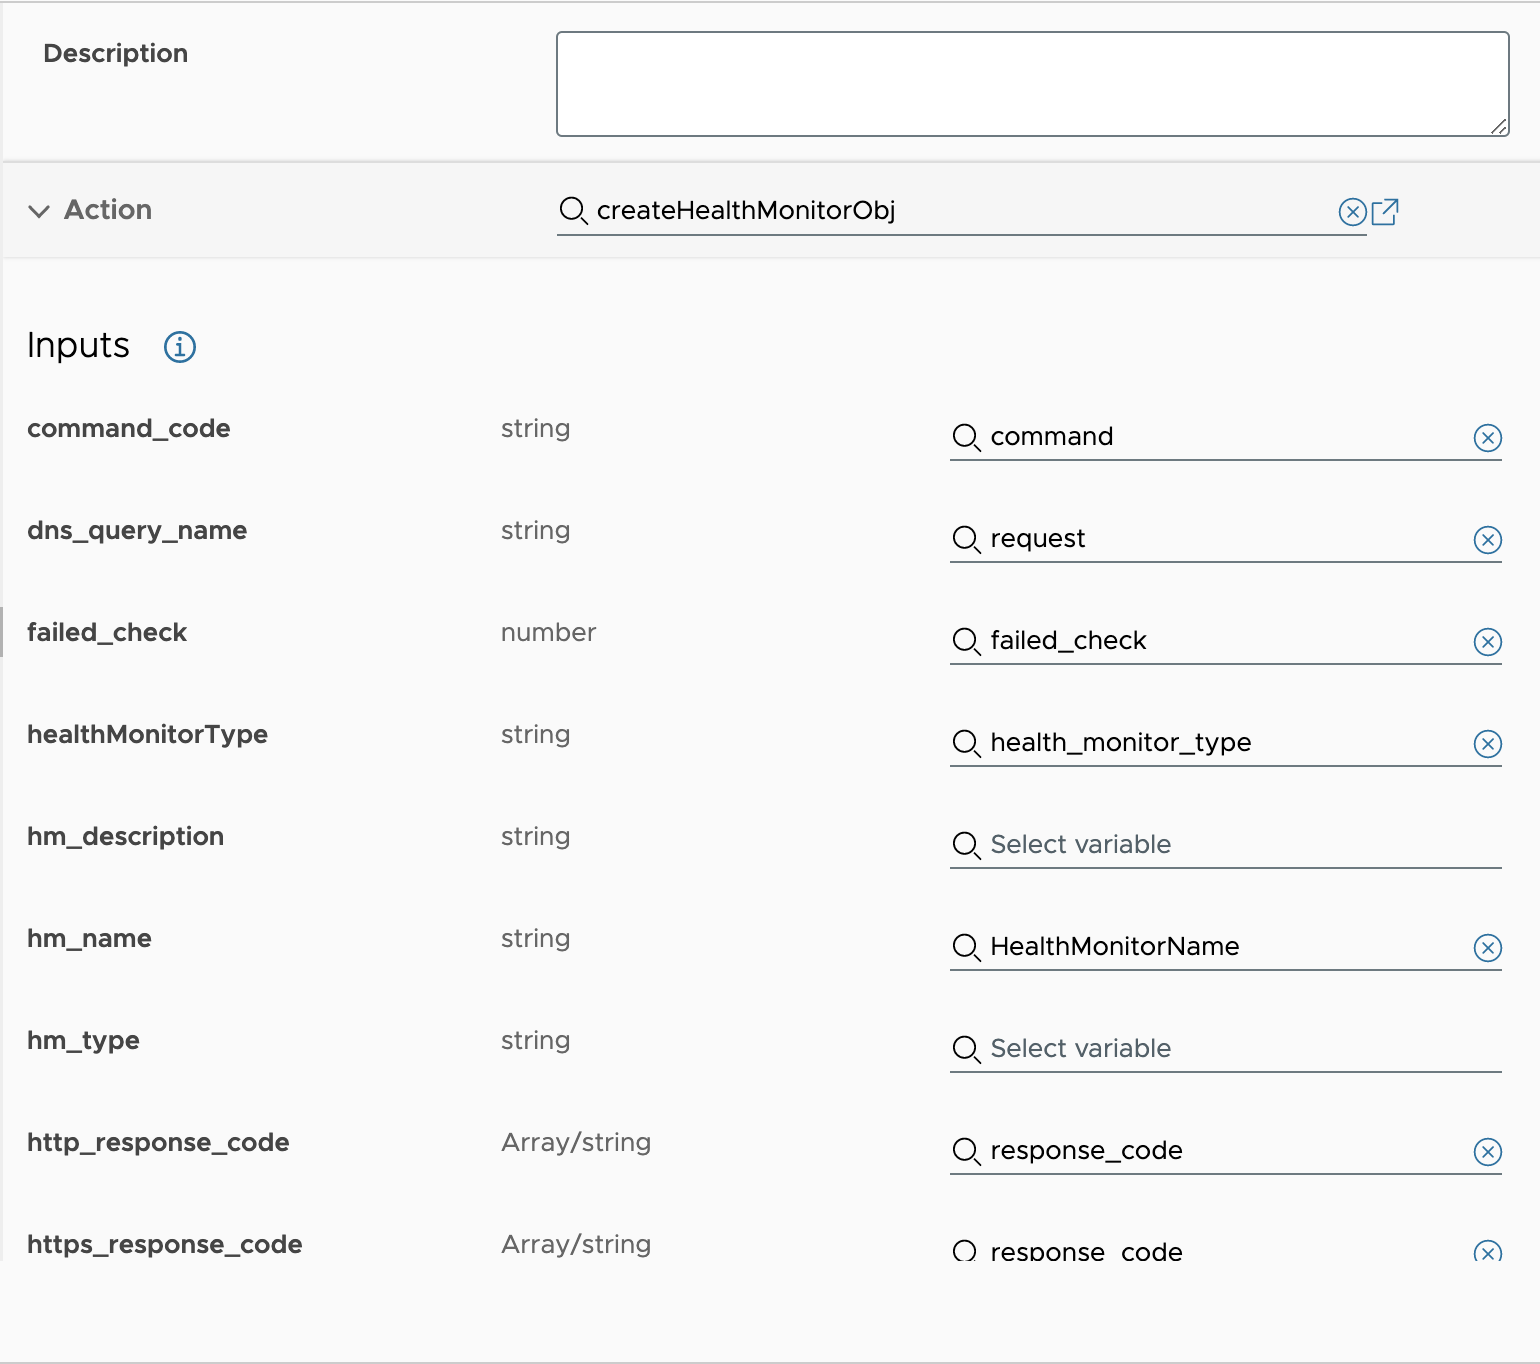Click the HealthMonitorName variable field
Viewport: 1540px width, 1364px height.
point(1210,947)
